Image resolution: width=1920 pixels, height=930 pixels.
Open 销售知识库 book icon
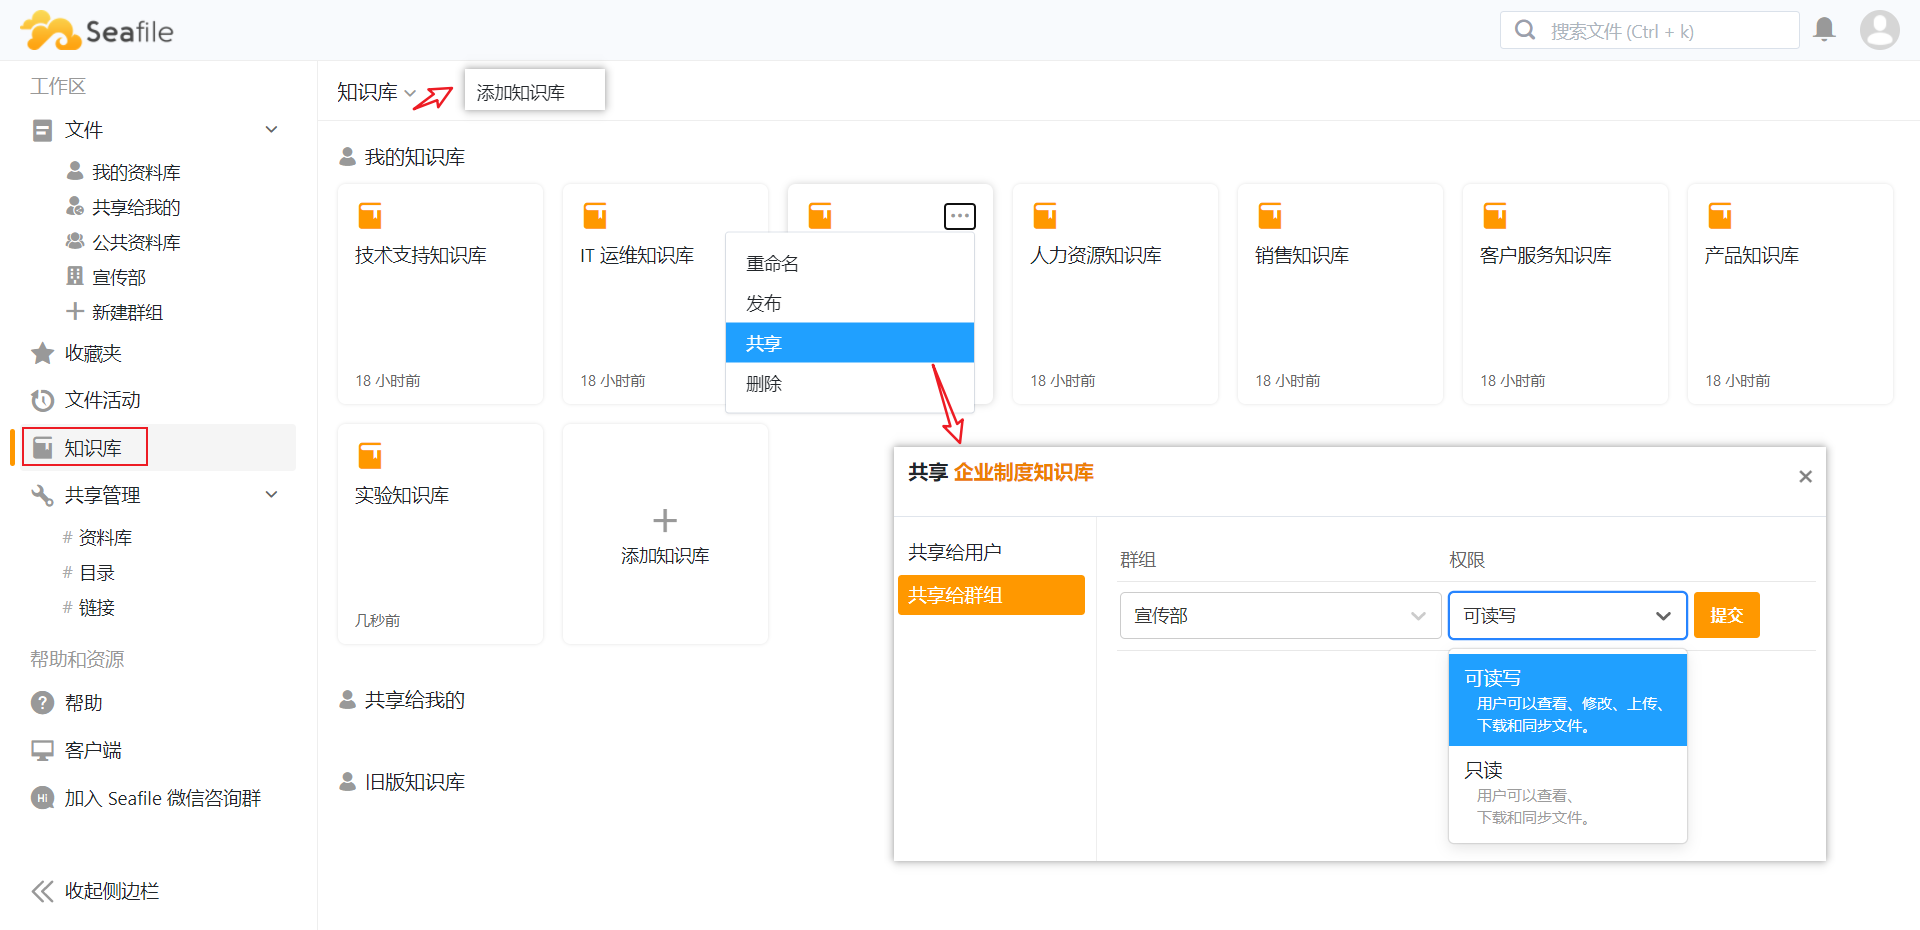(1270, 215)
